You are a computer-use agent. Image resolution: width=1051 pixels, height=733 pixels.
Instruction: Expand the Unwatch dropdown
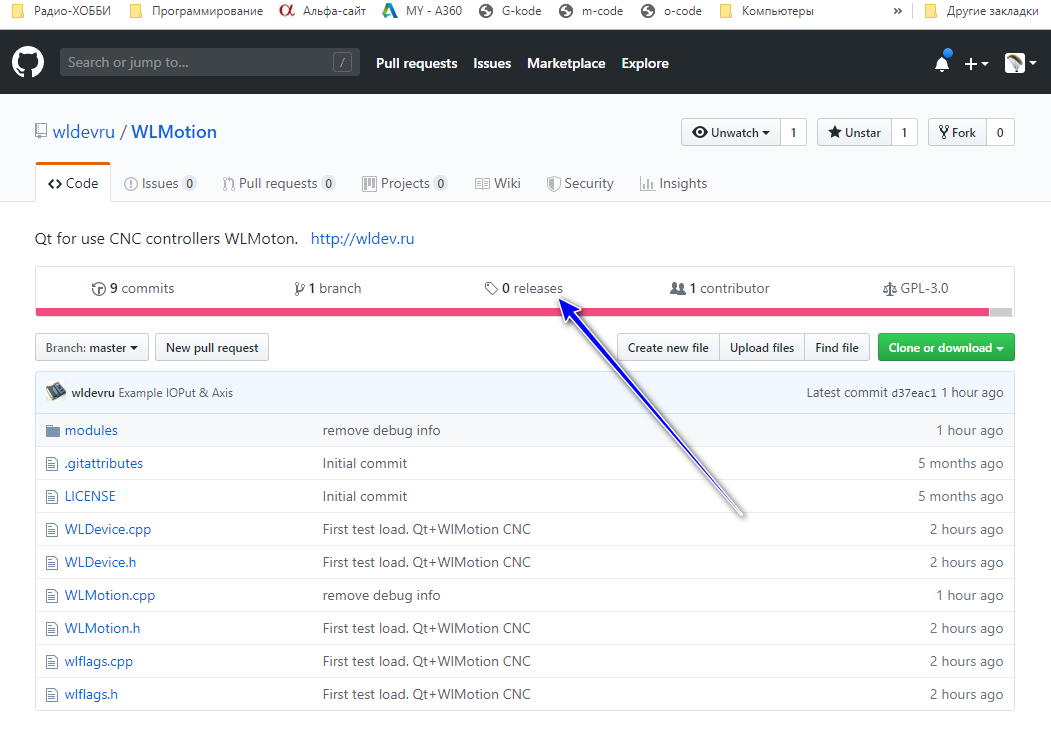[x=731, y=132]
